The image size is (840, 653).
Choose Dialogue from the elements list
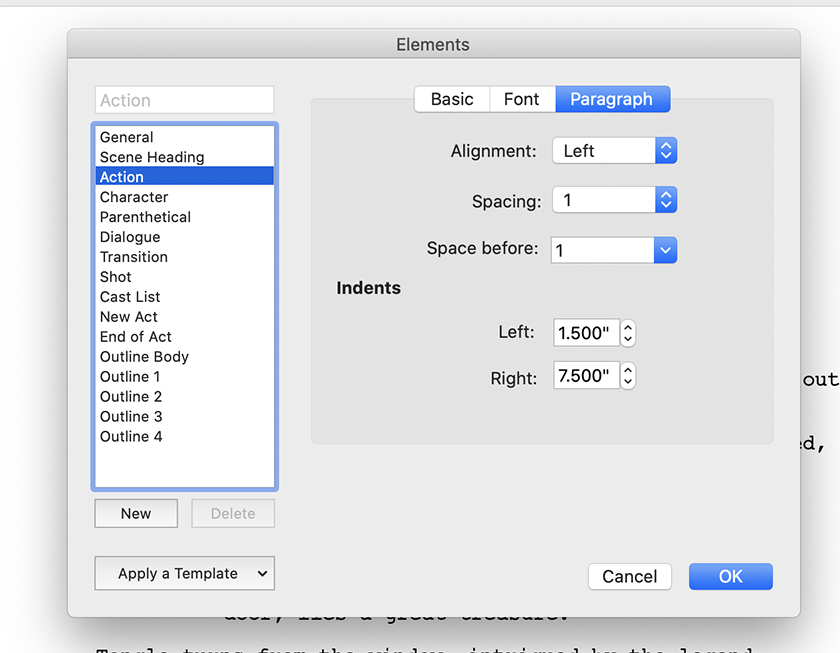(130, 237)
